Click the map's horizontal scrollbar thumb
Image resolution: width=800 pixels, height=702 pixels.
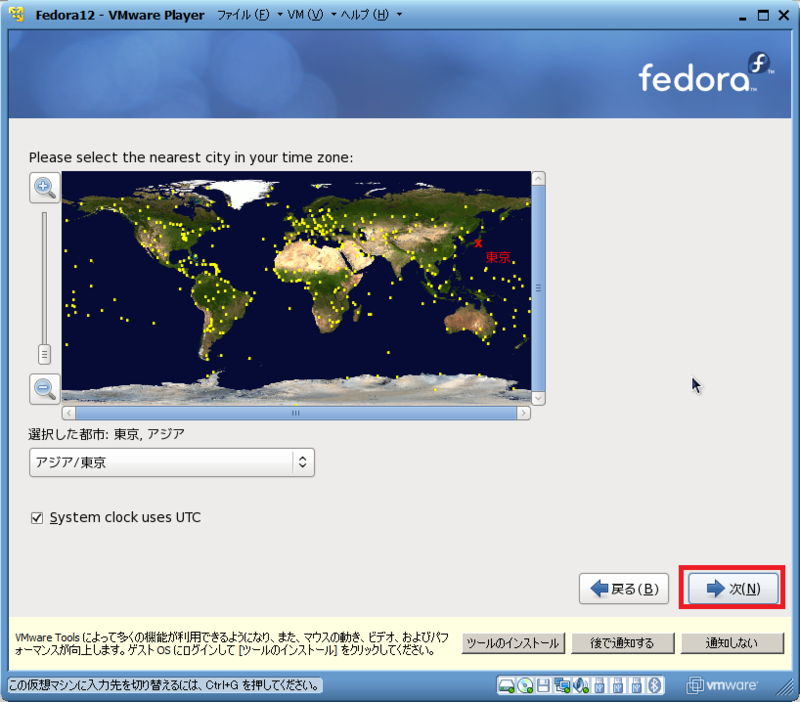(x=296, y=413)
